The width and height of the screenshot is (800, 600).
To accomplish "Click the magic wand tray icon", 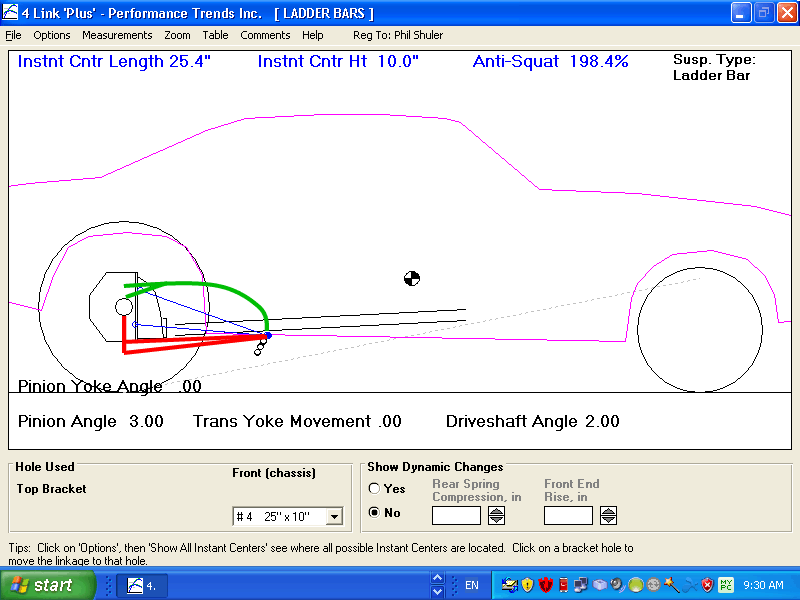I will tap(671, 585).
